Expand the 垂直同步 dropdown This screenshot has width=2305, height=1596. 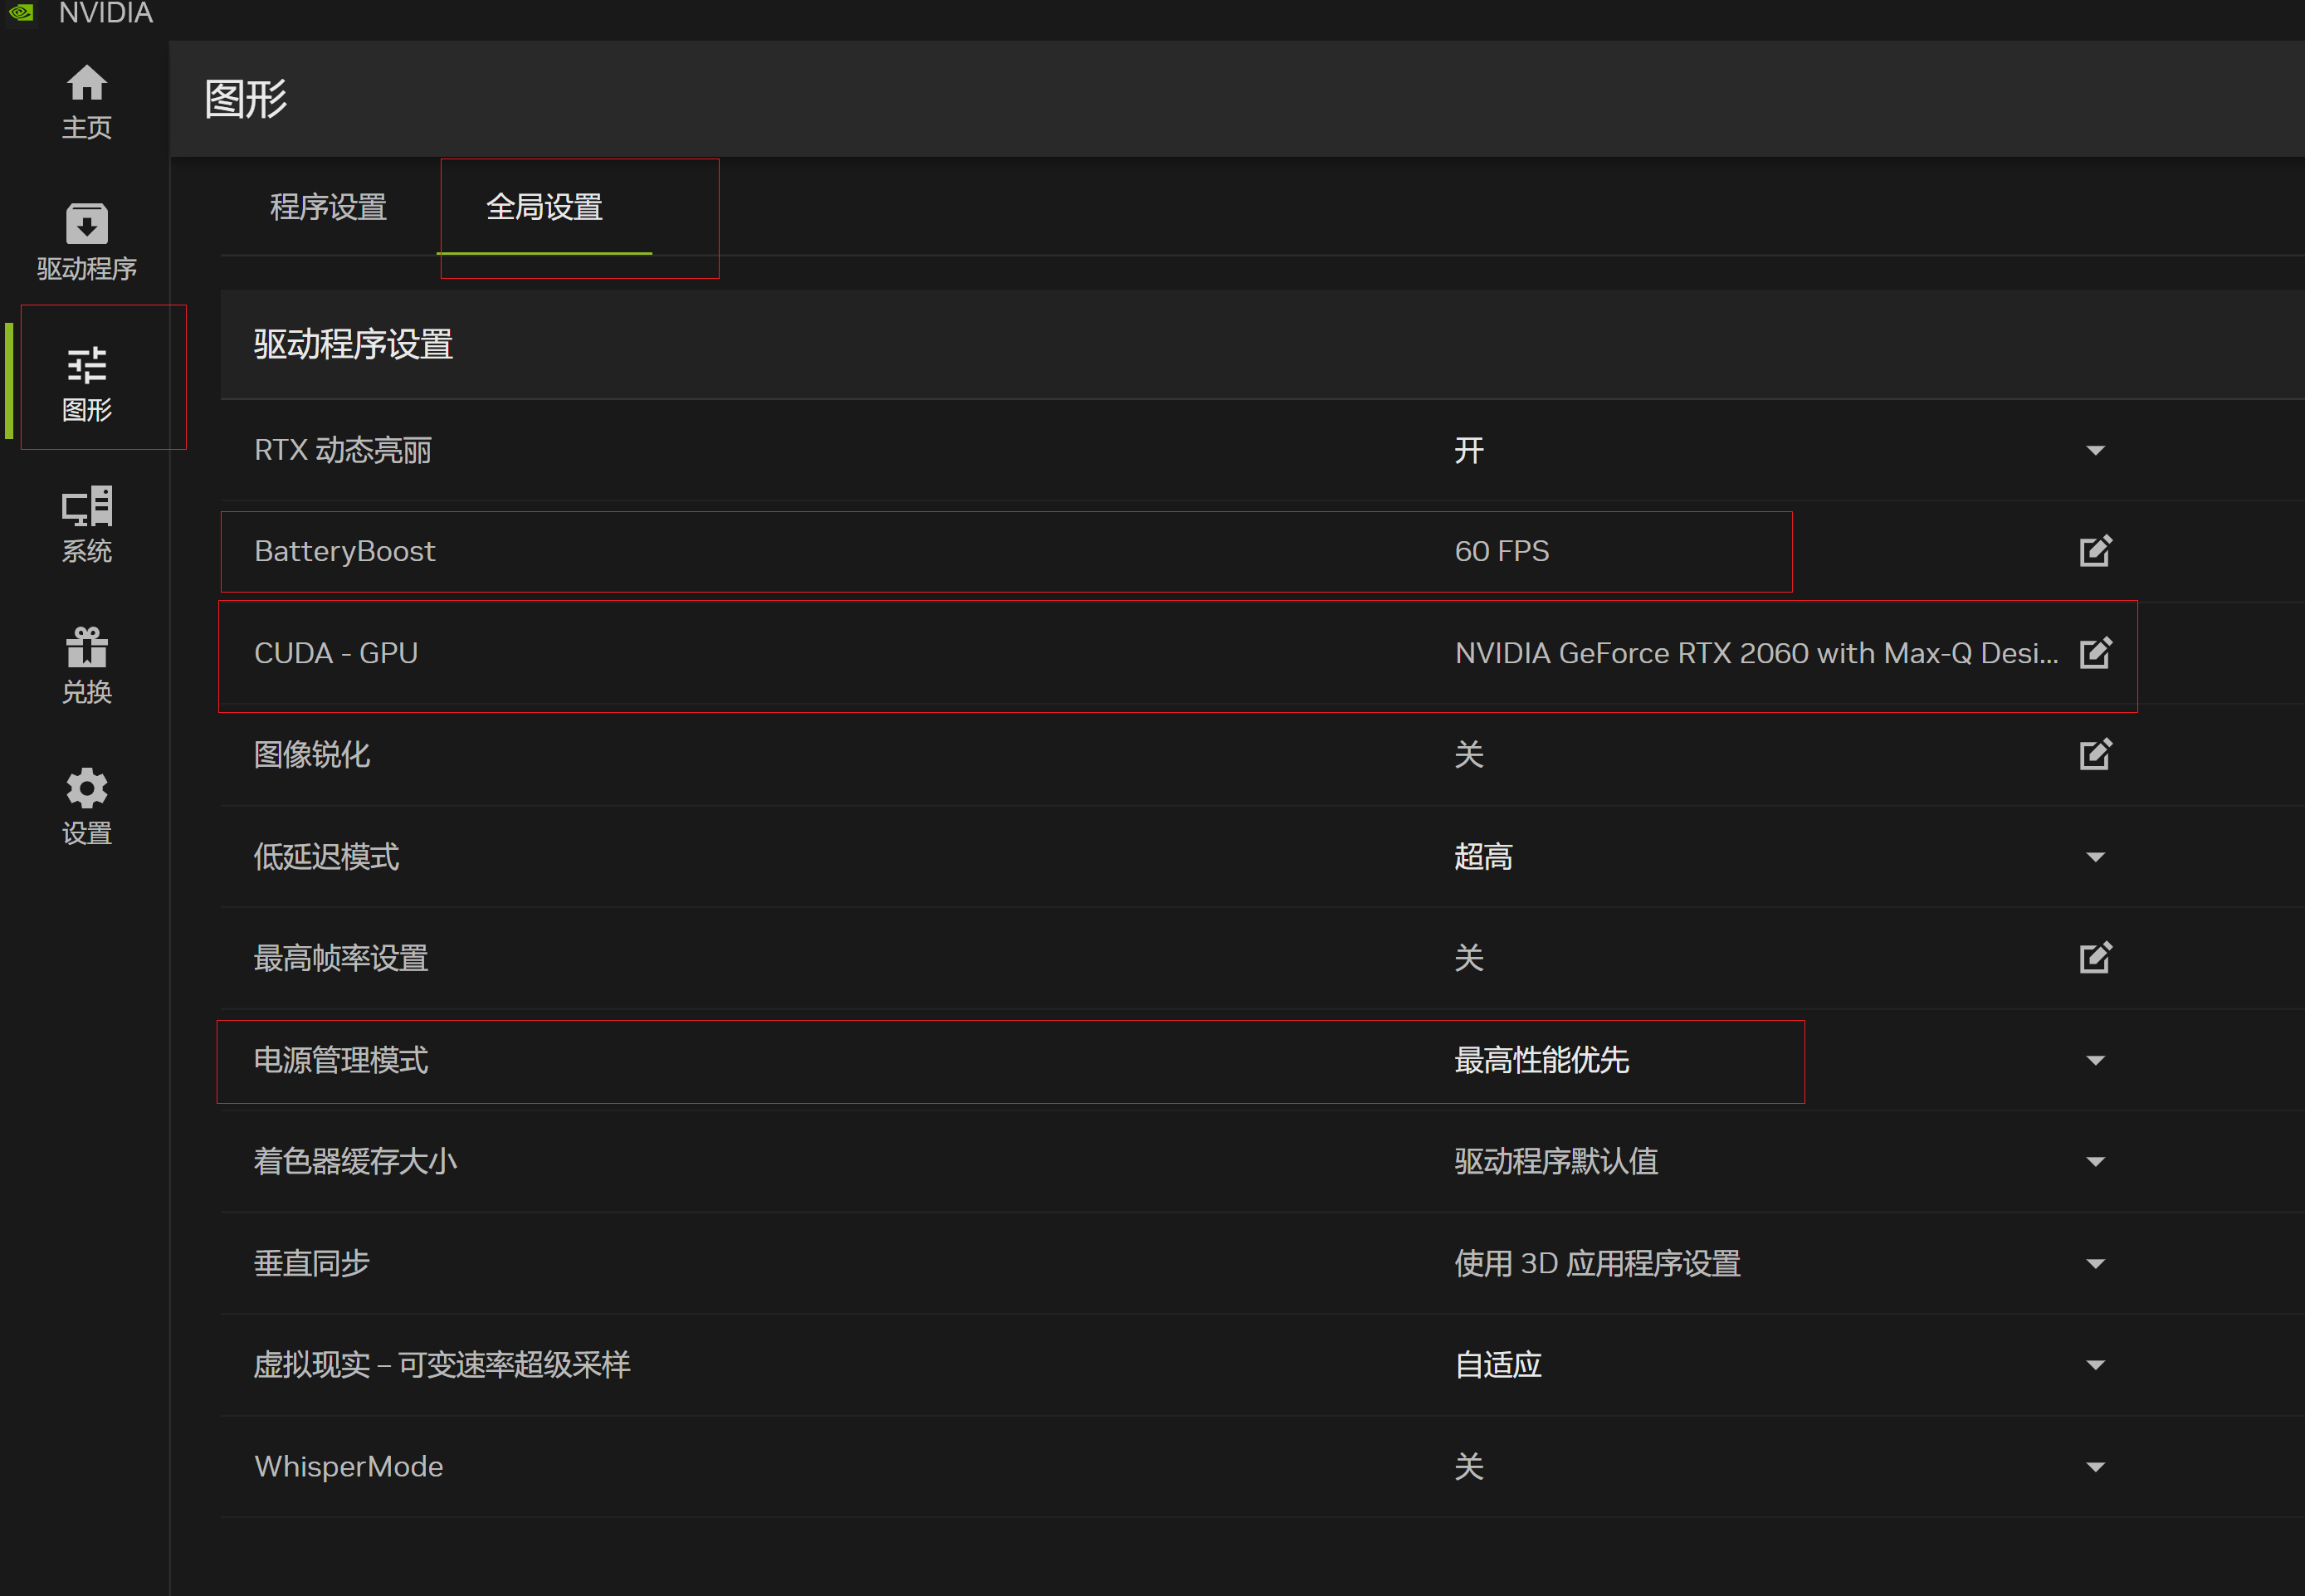pos(2095,1263)
